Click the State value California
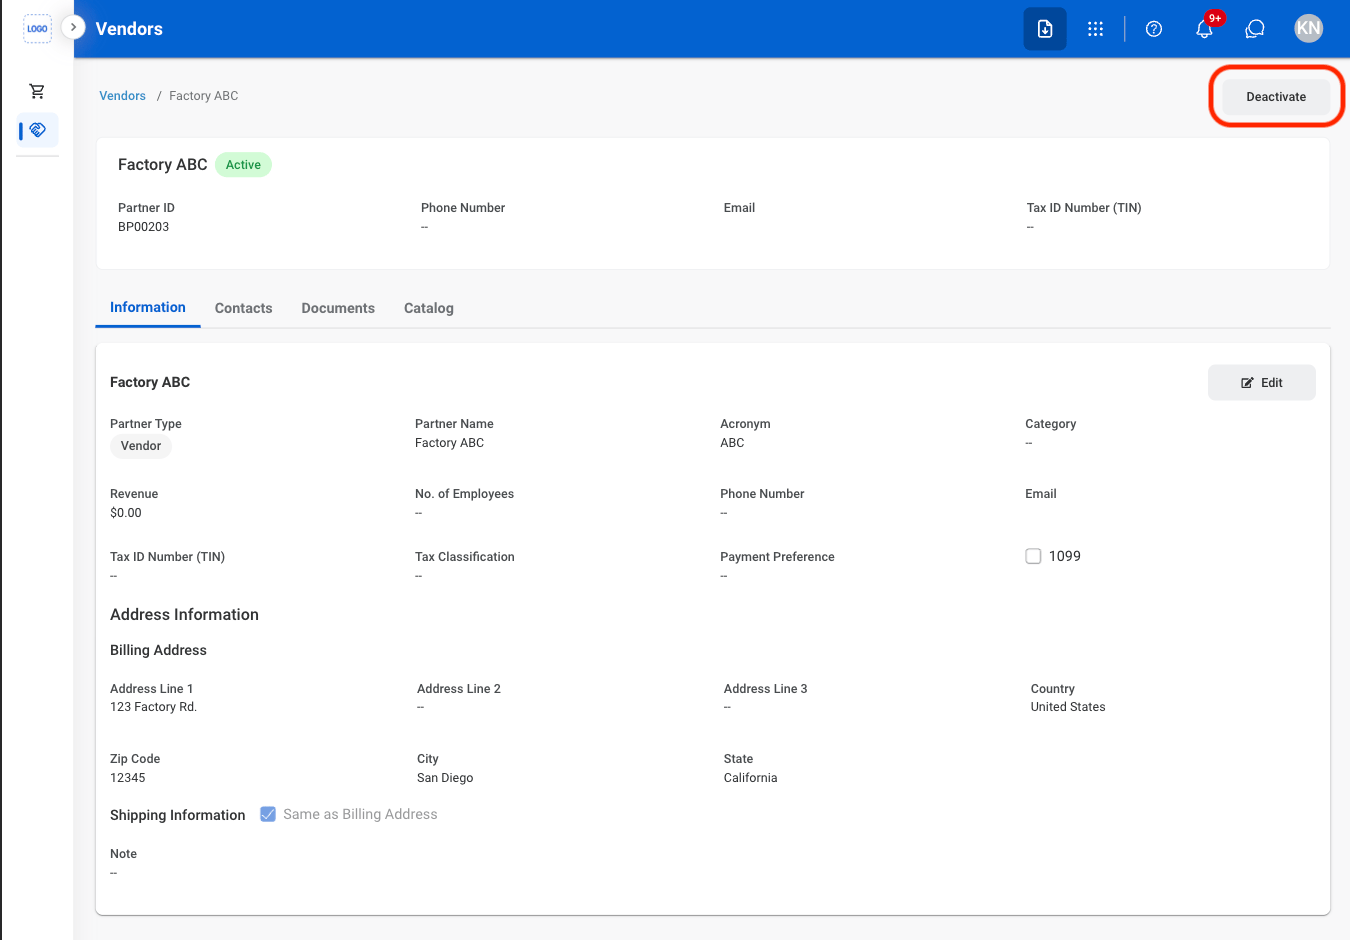Viewport: 1350px width, 940px height. [x=751, y=778]
